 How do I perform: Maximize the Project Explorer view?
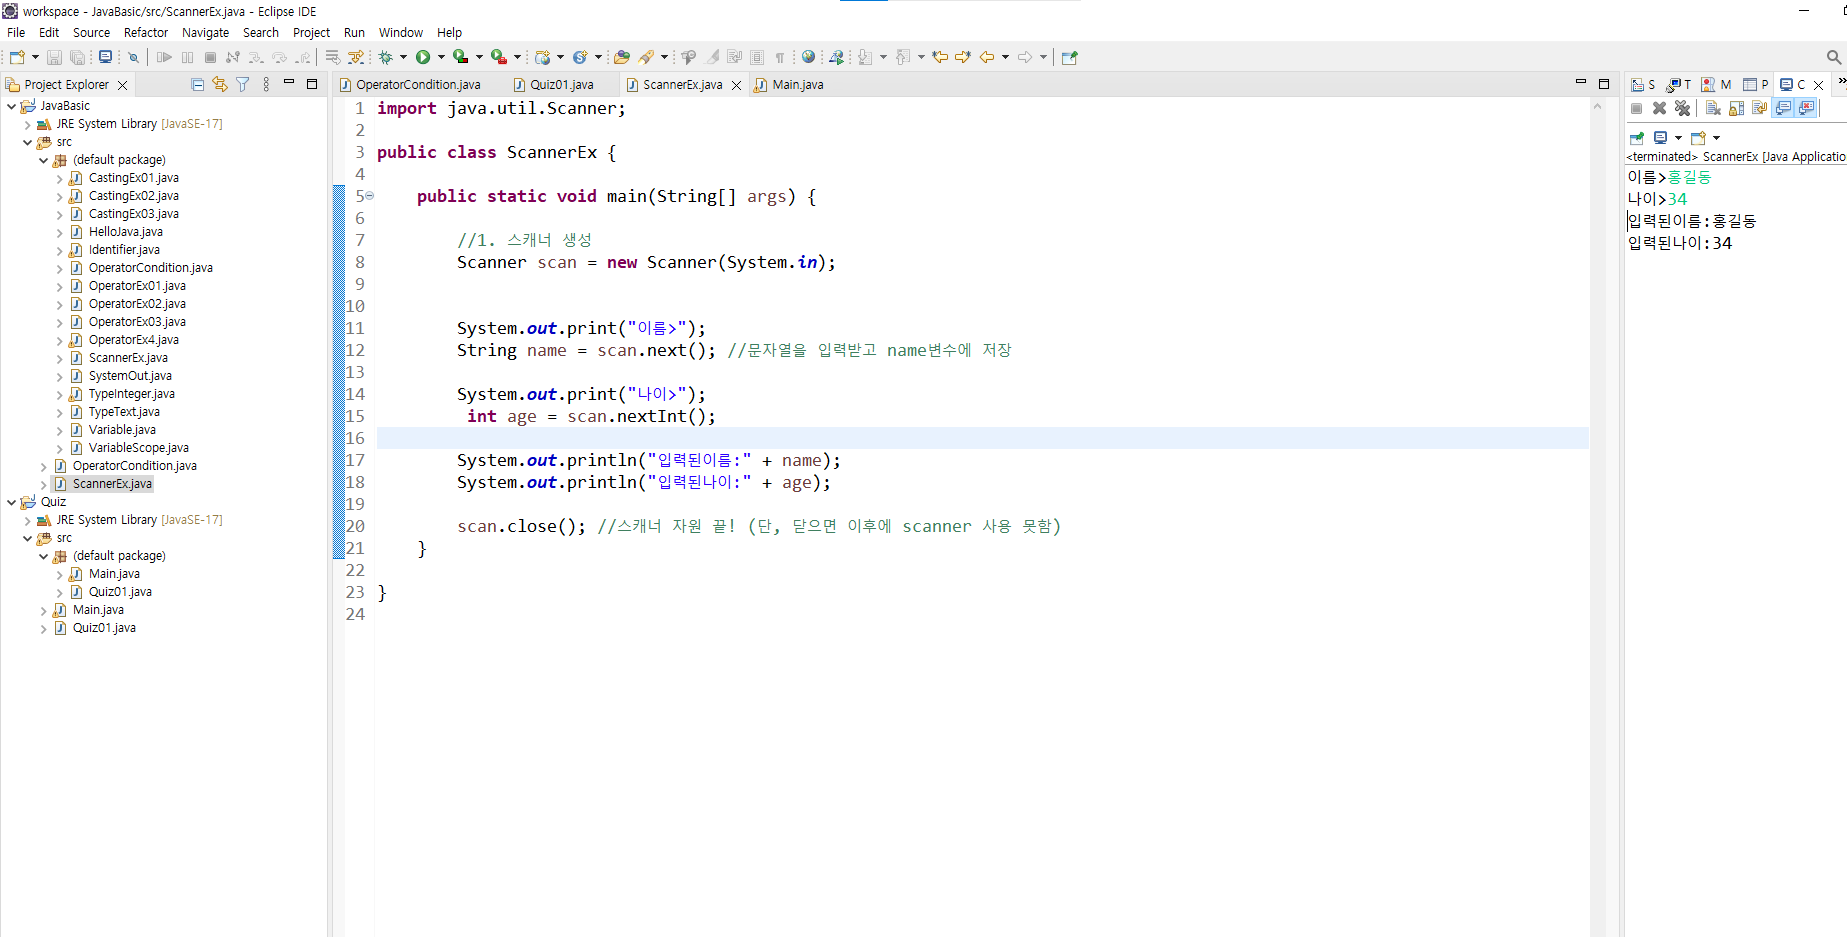coord(312,84)
